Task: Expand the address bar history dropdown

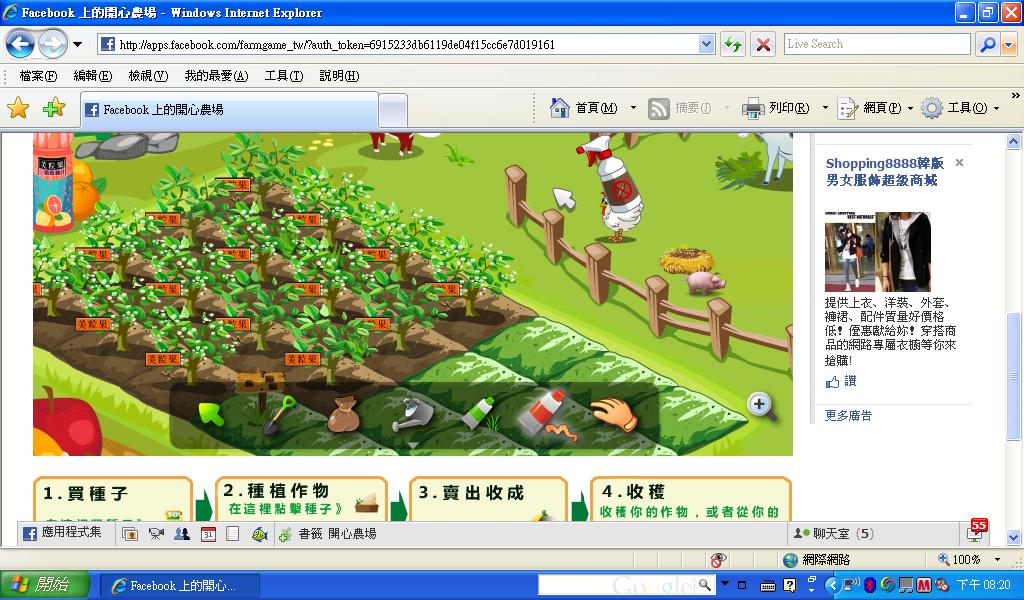Action: point(706,44)
